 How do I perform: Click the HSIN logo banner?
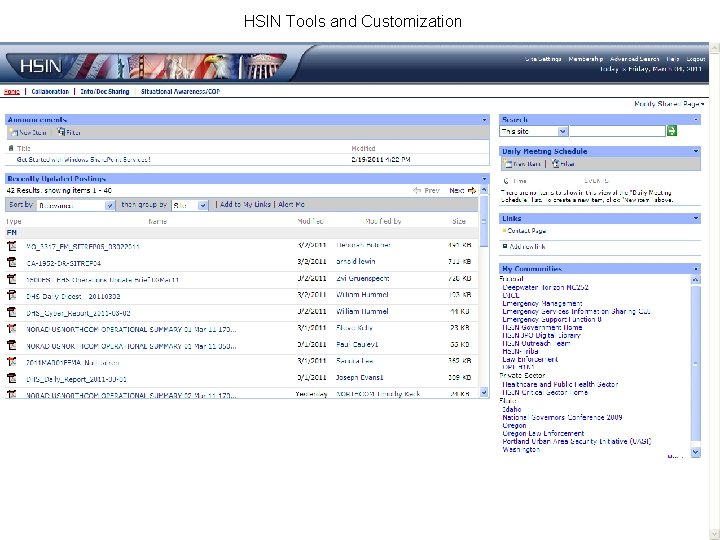(146, 66)
